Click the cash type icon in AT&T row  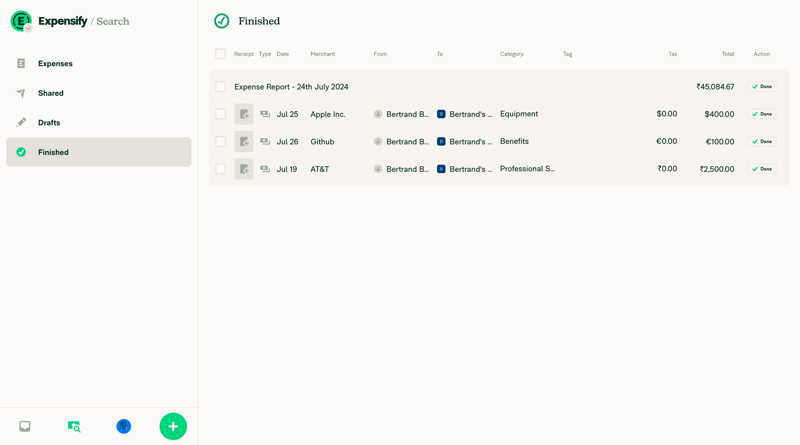pos(265,169)
